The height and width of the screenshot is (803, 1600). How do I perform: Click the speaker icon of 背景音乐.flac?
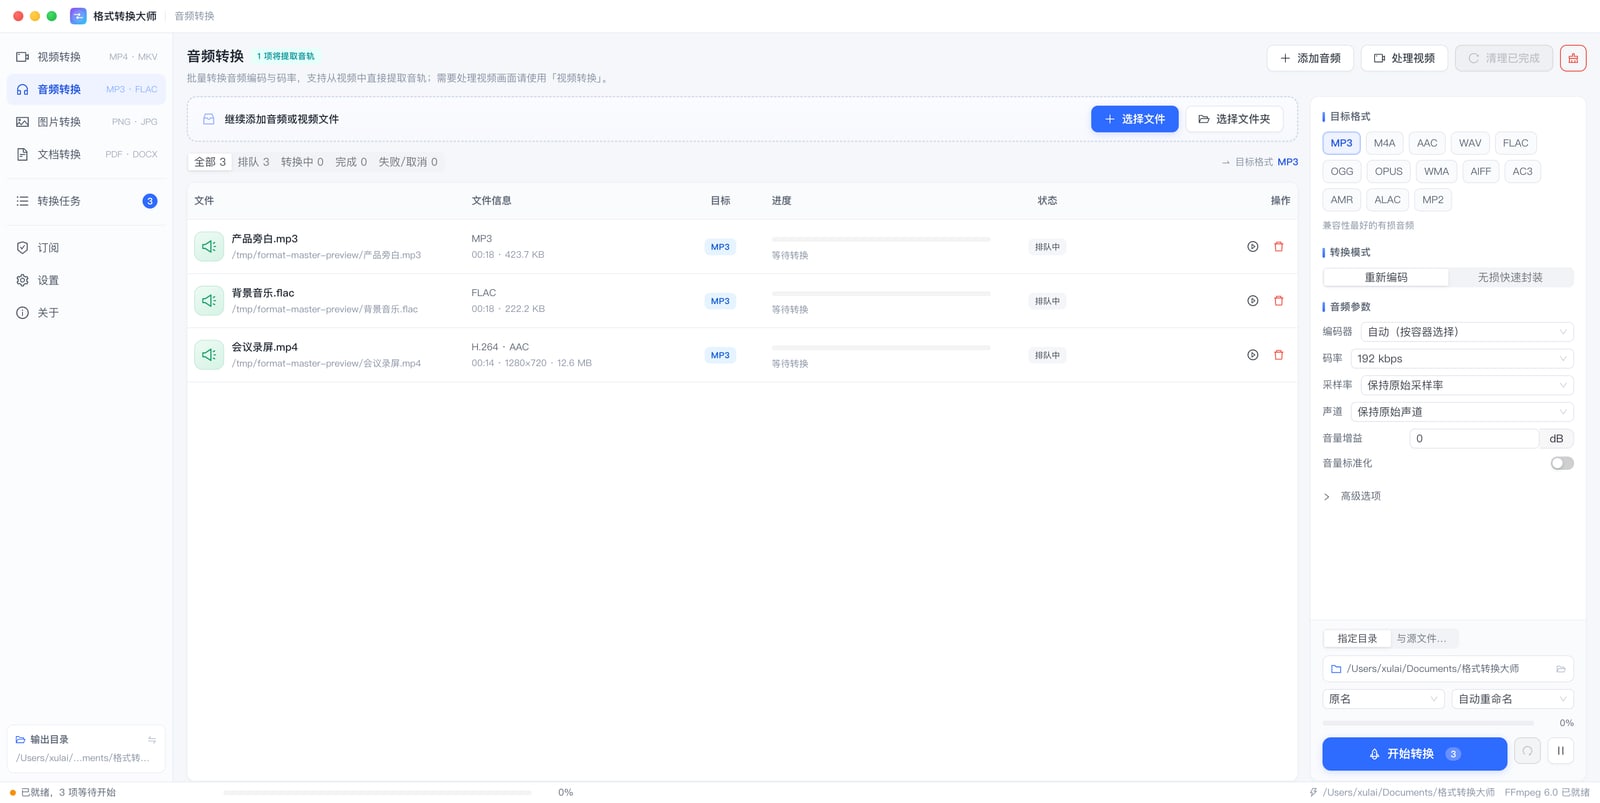(209, 300)
